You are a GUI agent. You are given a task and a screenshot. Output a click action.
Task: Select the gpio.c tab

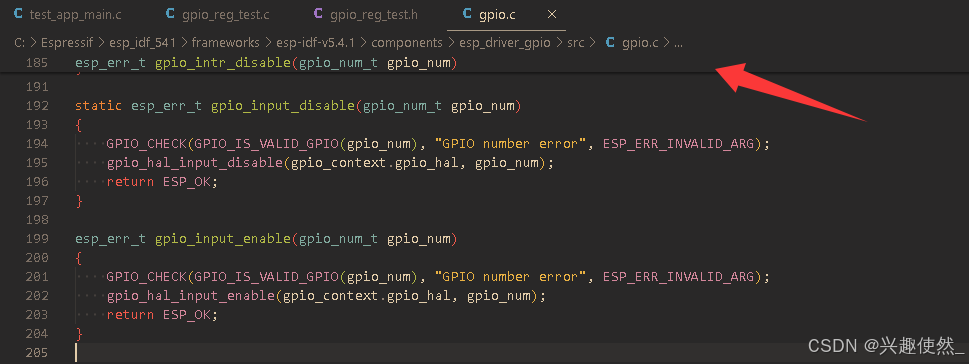coord(497,14)
